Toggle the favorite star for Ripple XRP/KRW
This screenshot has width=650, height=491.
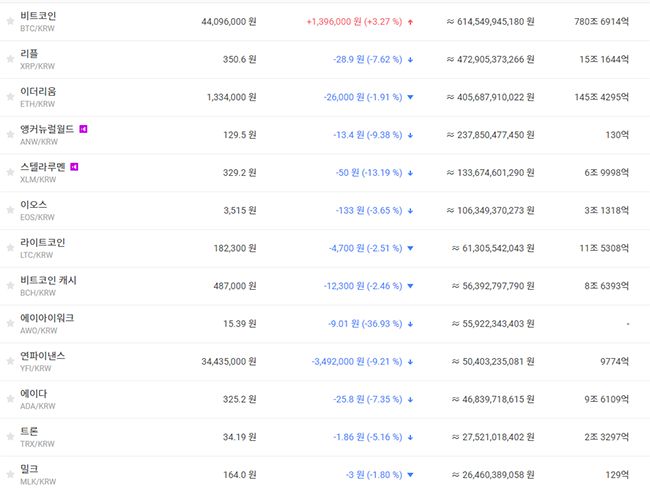tap(10, 60)
